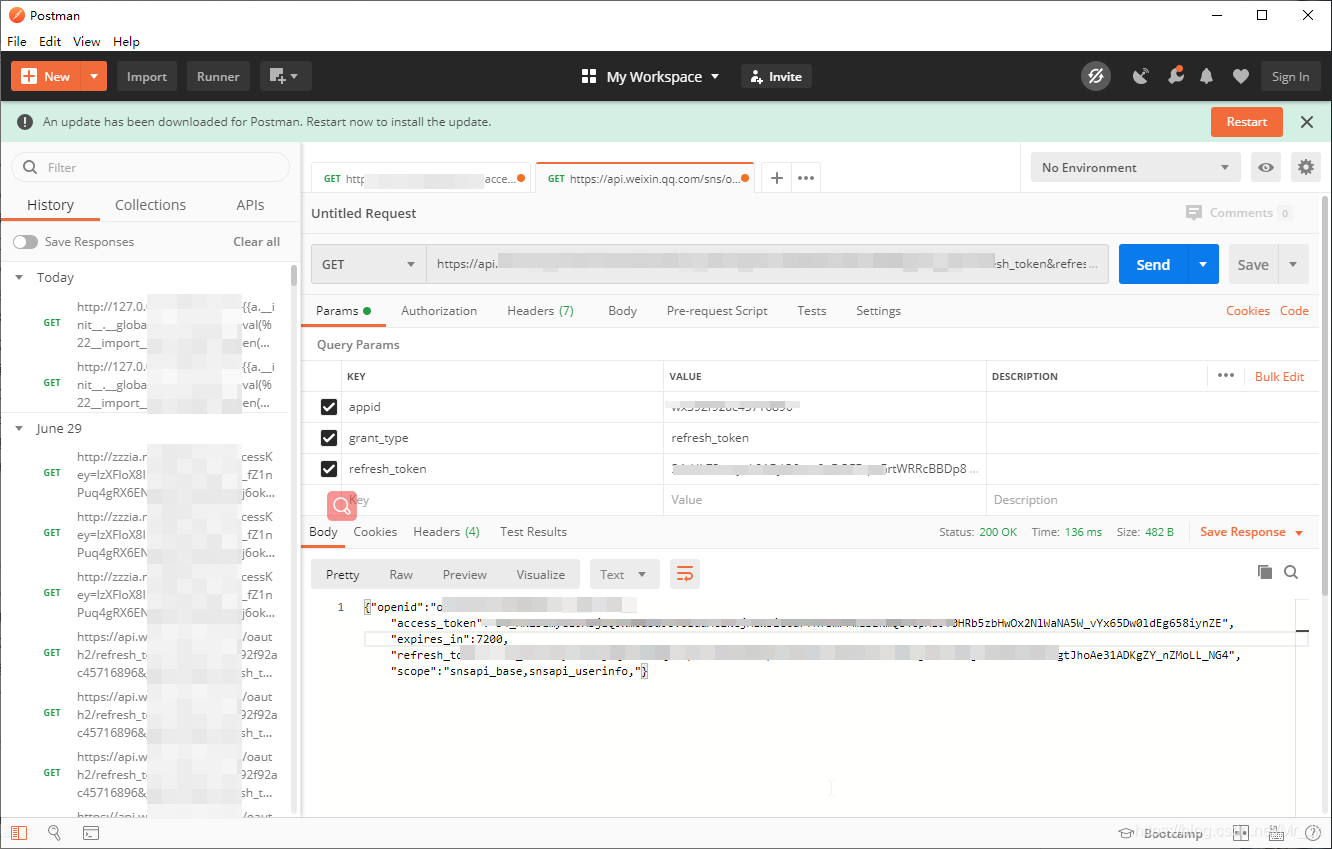Click the red magnifier floating icon
The height and width of the screenshot is (849, 1332).
pos(342,506)
